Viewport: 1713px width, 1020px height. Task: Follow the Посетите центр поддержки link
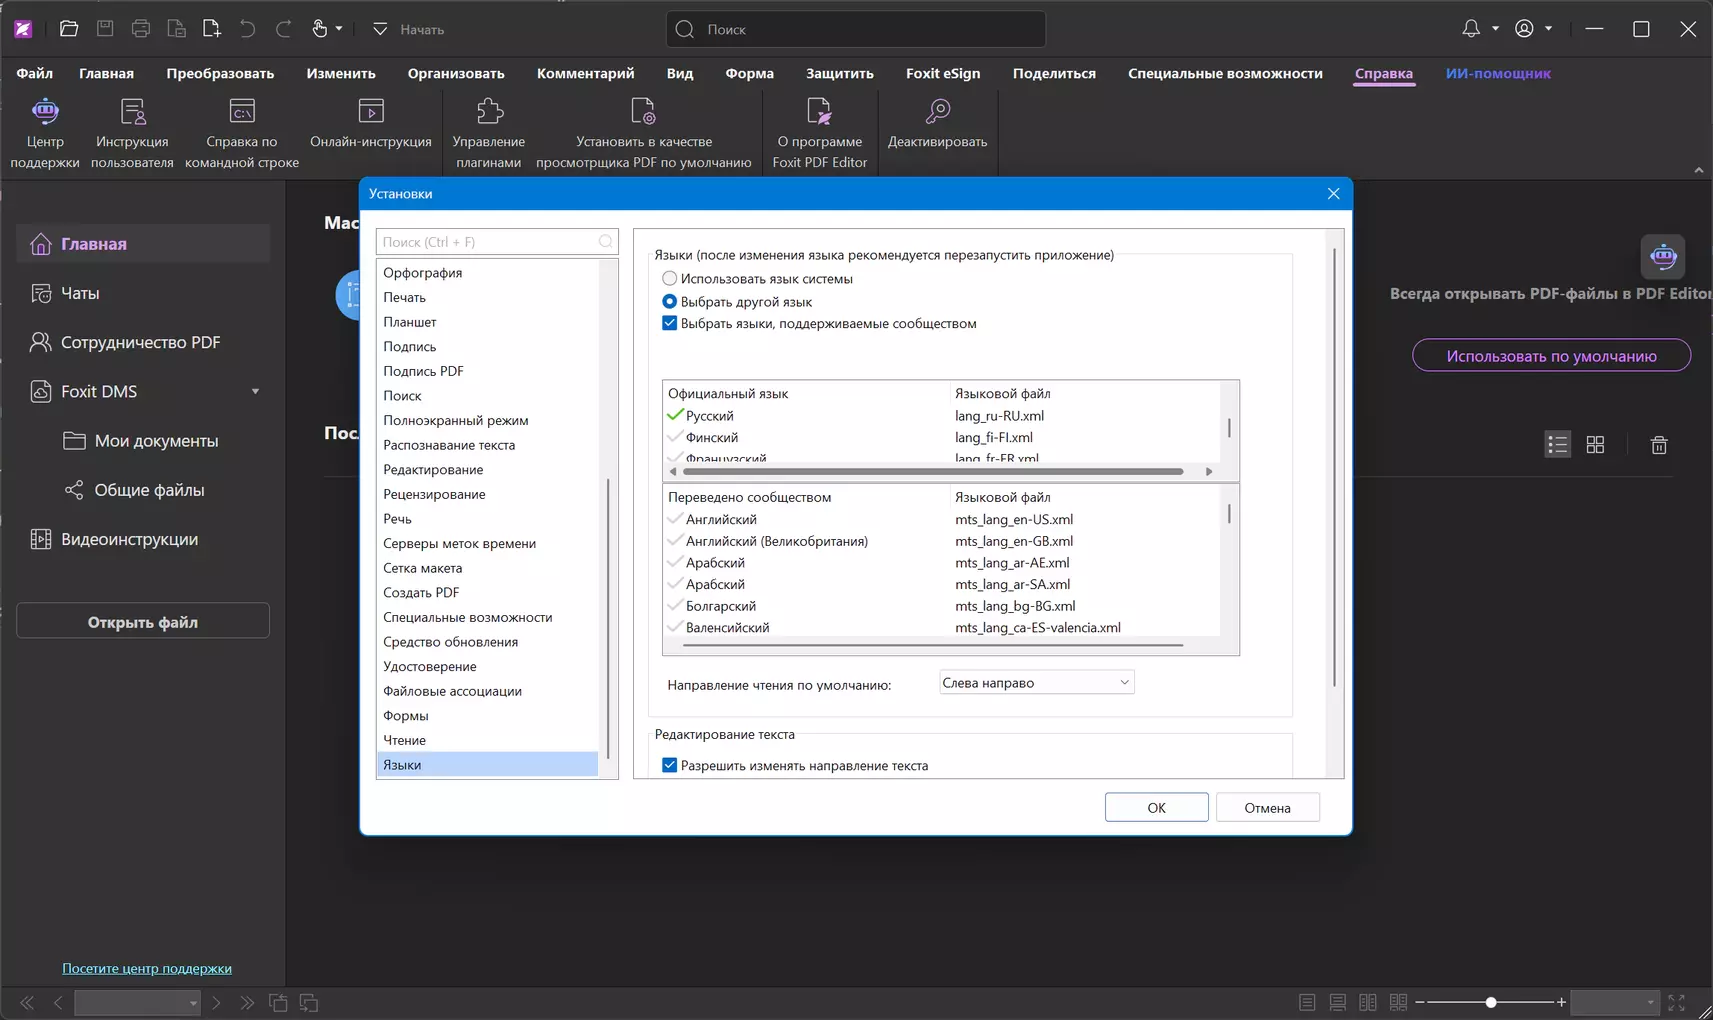pos(147,968)
